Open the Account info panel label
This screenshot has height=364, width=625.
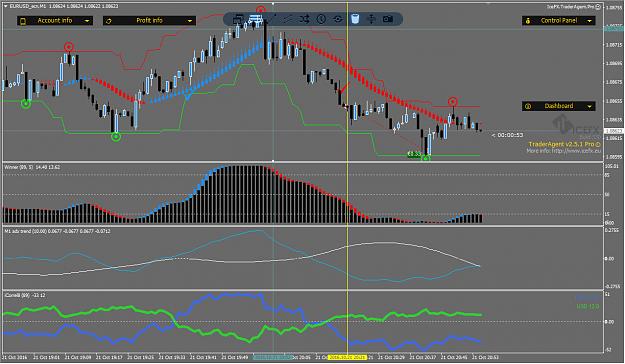(55, 20)
